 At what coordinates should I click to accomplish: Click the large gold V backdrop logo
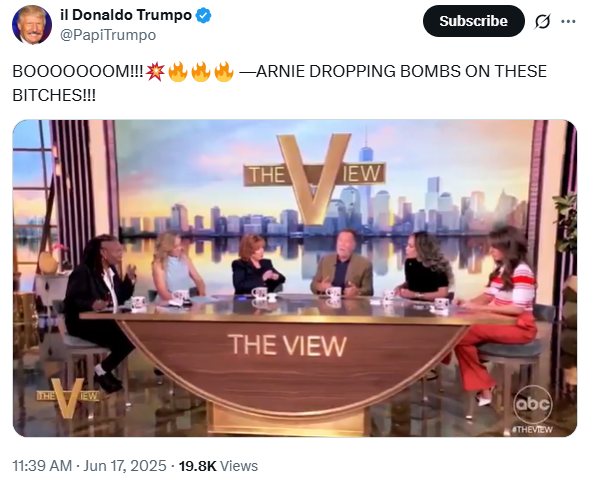315,178
